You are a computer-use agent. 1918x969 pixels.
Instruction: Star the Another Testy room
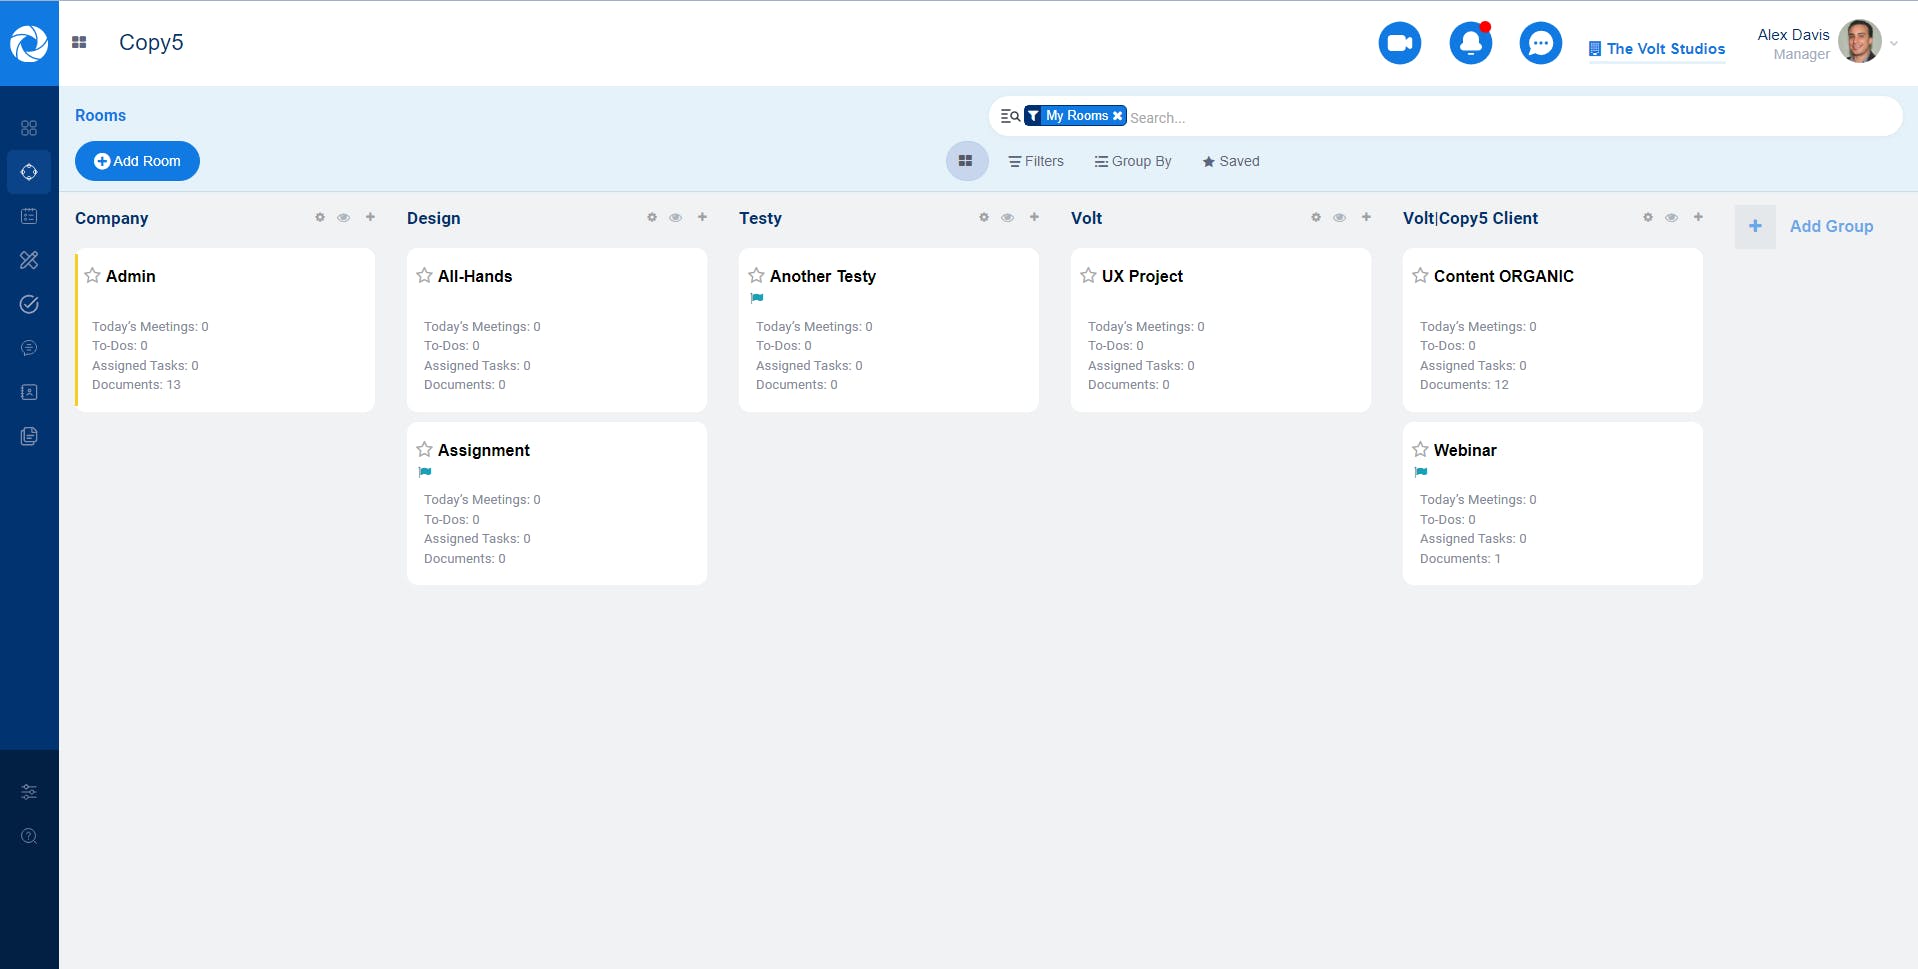pos(756,275)
